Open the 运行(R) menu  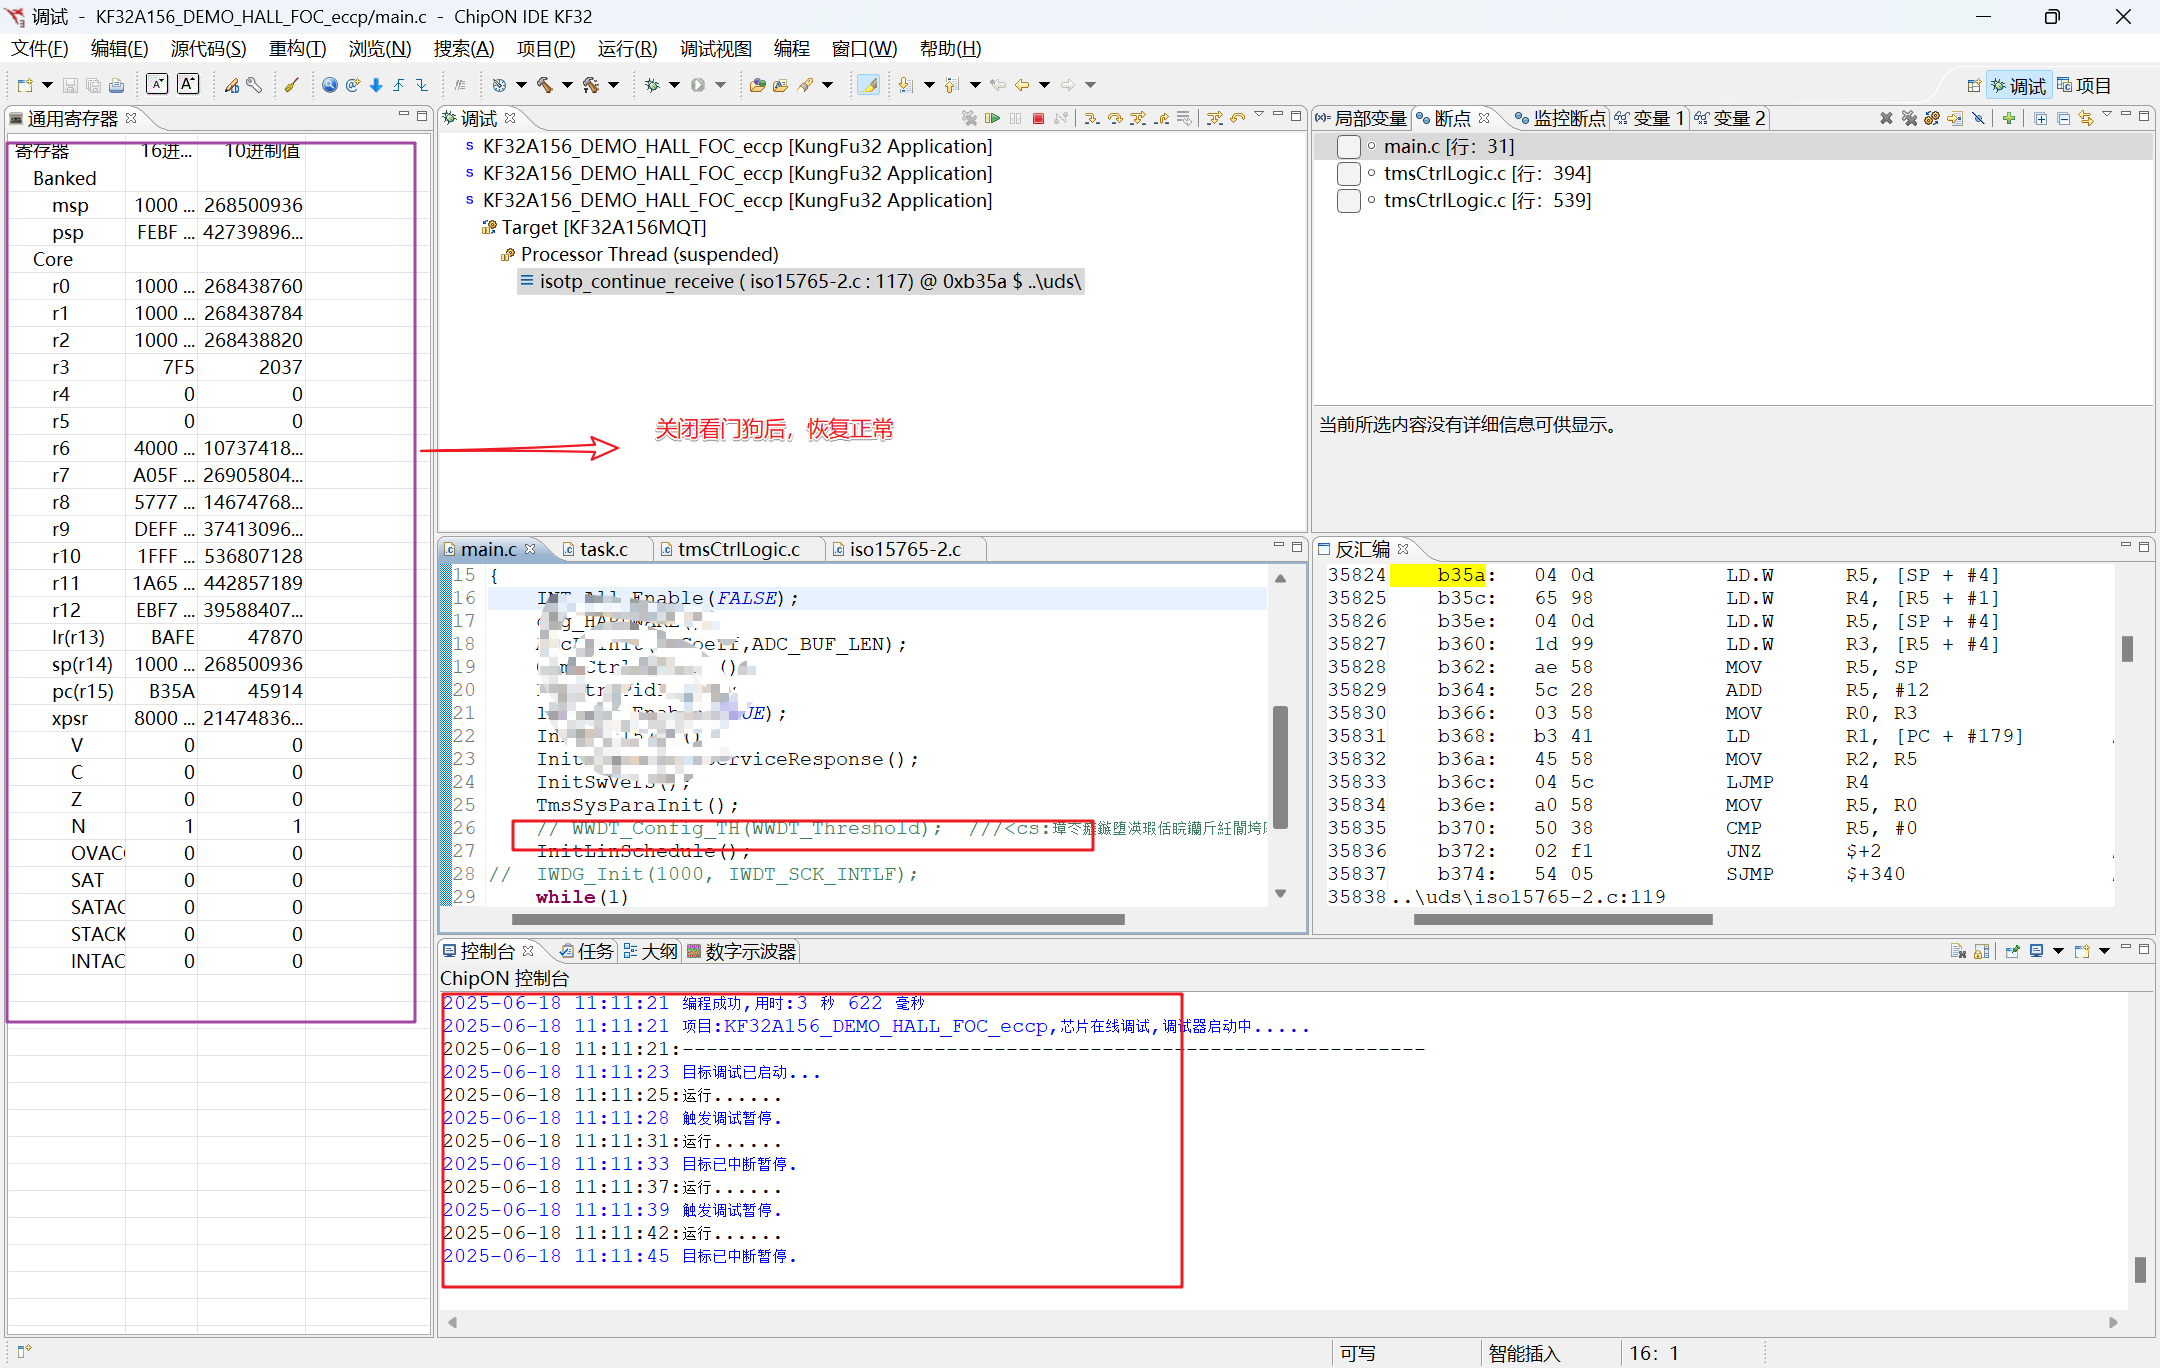(627, 48)
